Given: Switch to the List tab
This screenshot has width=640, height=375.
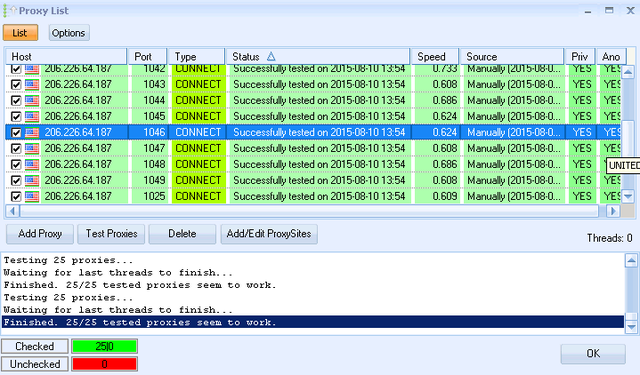Looking at the screenshot, I should [x=20, y=33].
